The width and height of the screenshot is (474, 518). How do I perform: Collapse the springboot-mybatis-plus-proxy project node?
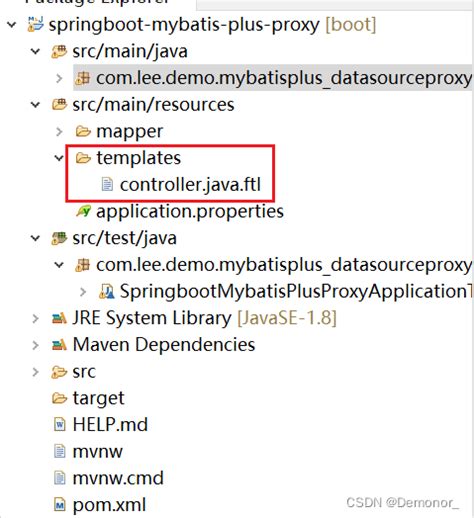(12, 25)
